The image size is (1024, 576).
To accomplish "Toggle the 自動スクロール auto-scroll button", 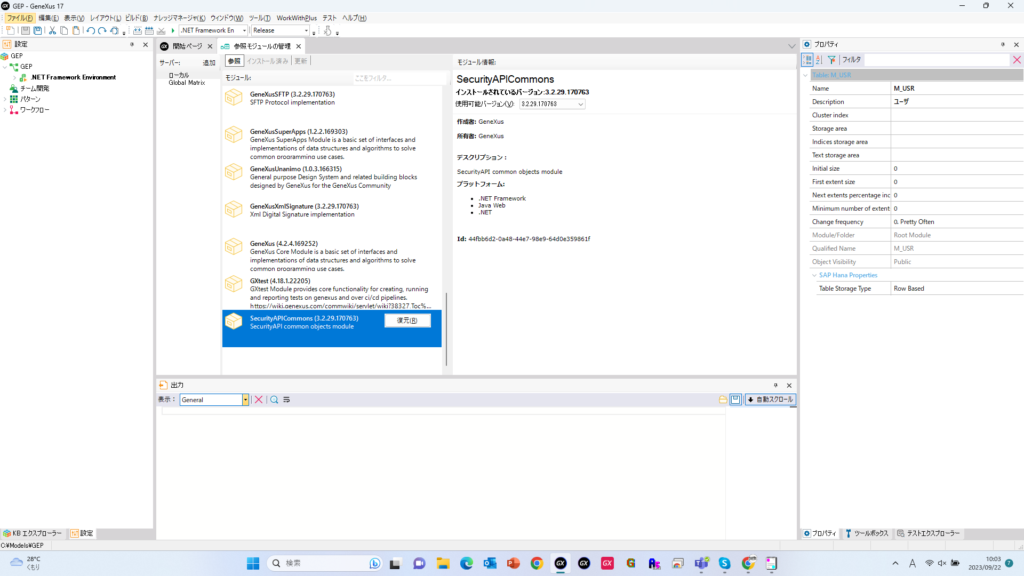I will [x=770, y=400].
